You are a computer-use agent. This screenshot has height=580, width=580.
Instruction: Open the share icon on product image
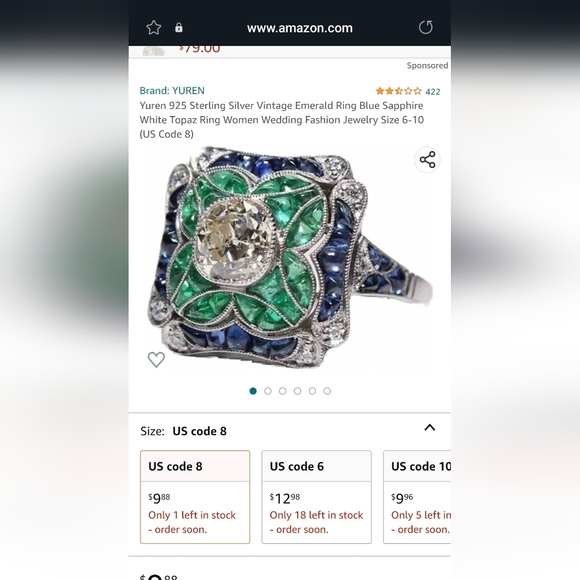(x=427, y=160)
